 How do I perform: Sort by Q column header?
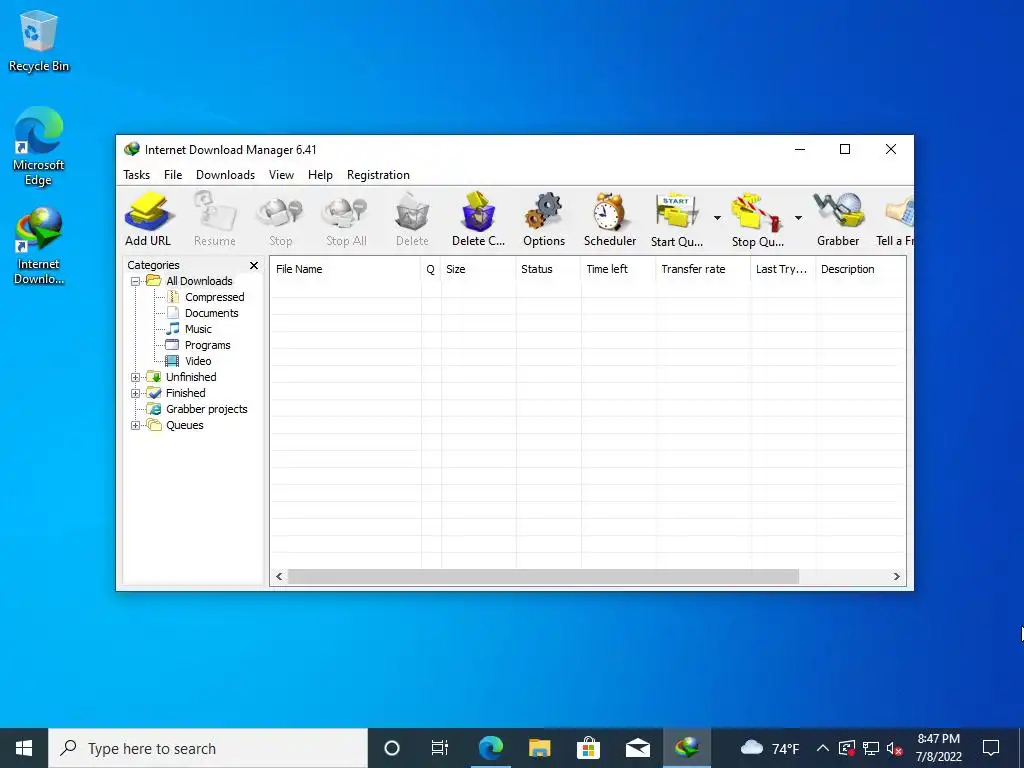click(x=431, y=269)
